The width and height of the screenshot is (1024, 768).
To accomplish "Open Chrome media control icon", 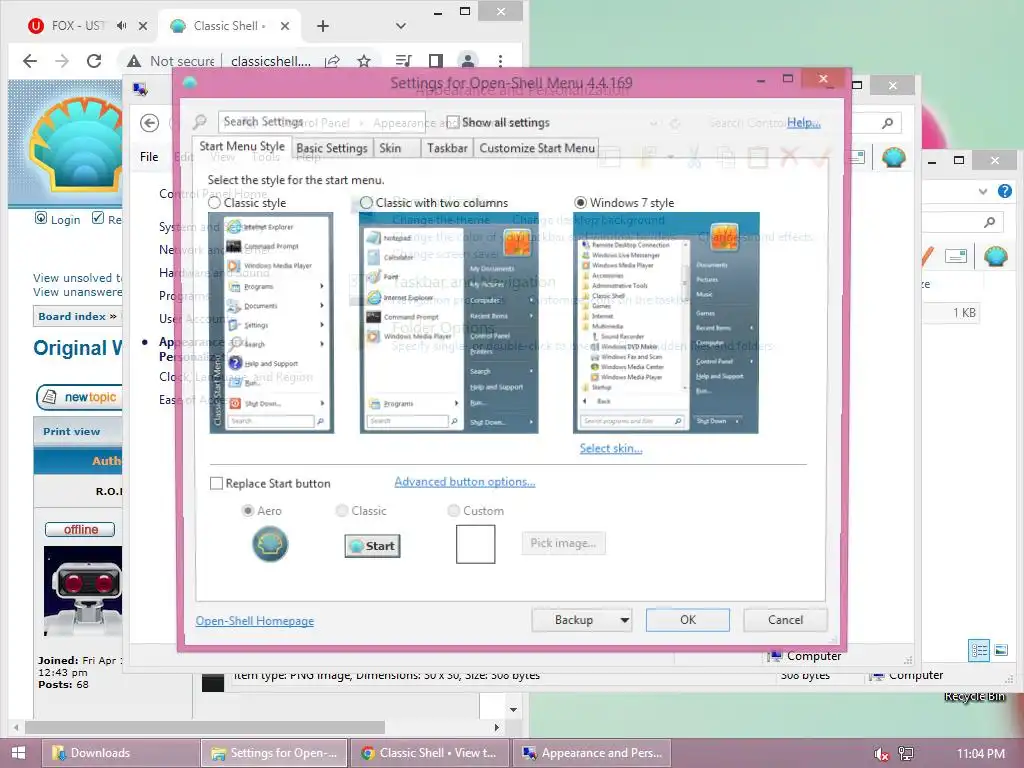I will tap(404, 61).
